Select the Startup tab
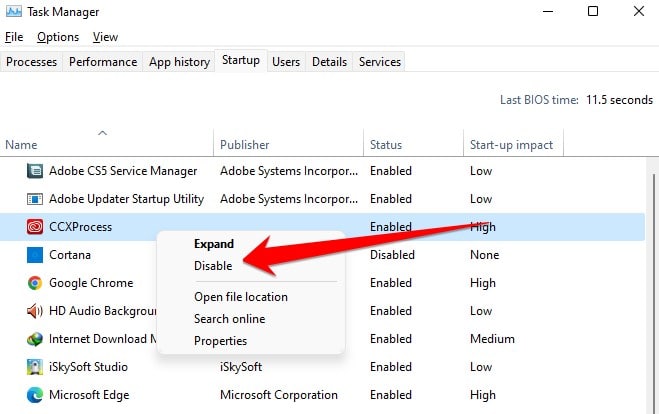This screenshot has height=414, width=659. pos(241,61)
